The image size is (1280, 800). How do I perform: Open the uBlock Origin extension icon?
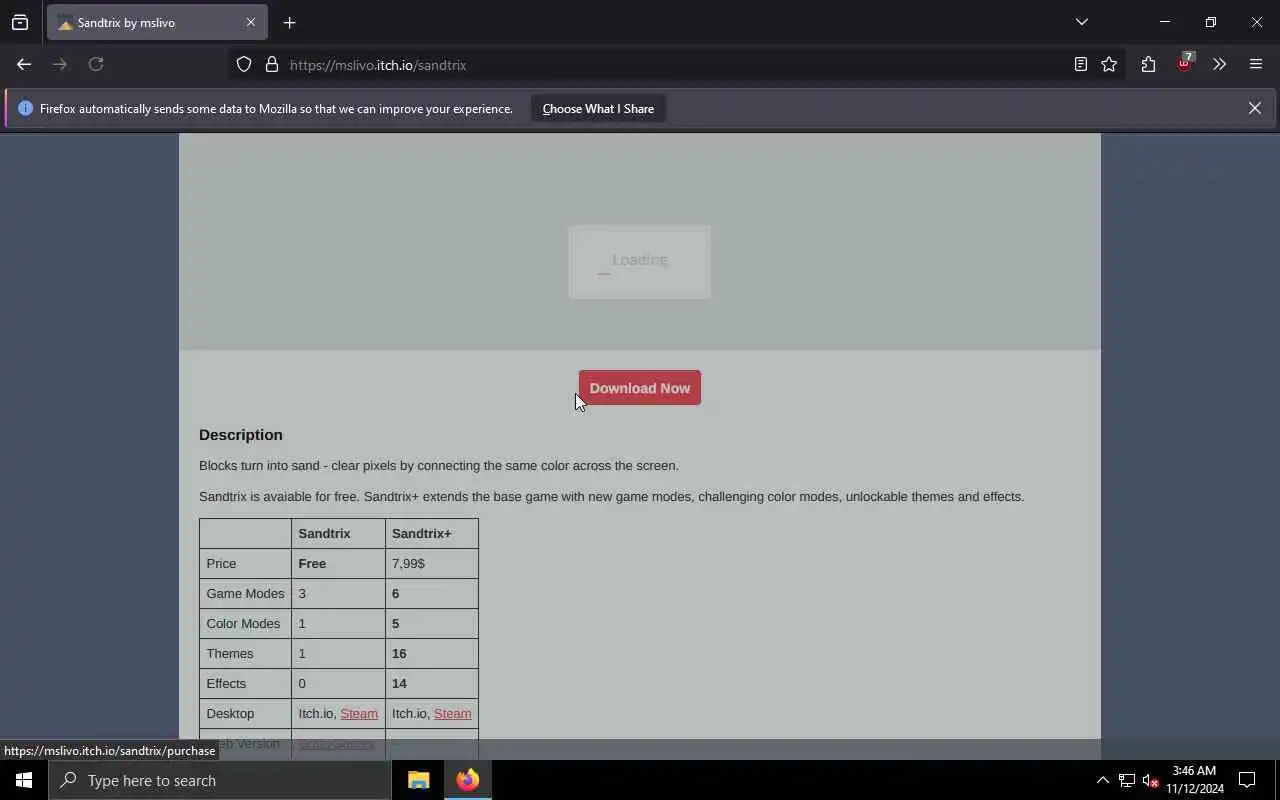(1184, 64)
